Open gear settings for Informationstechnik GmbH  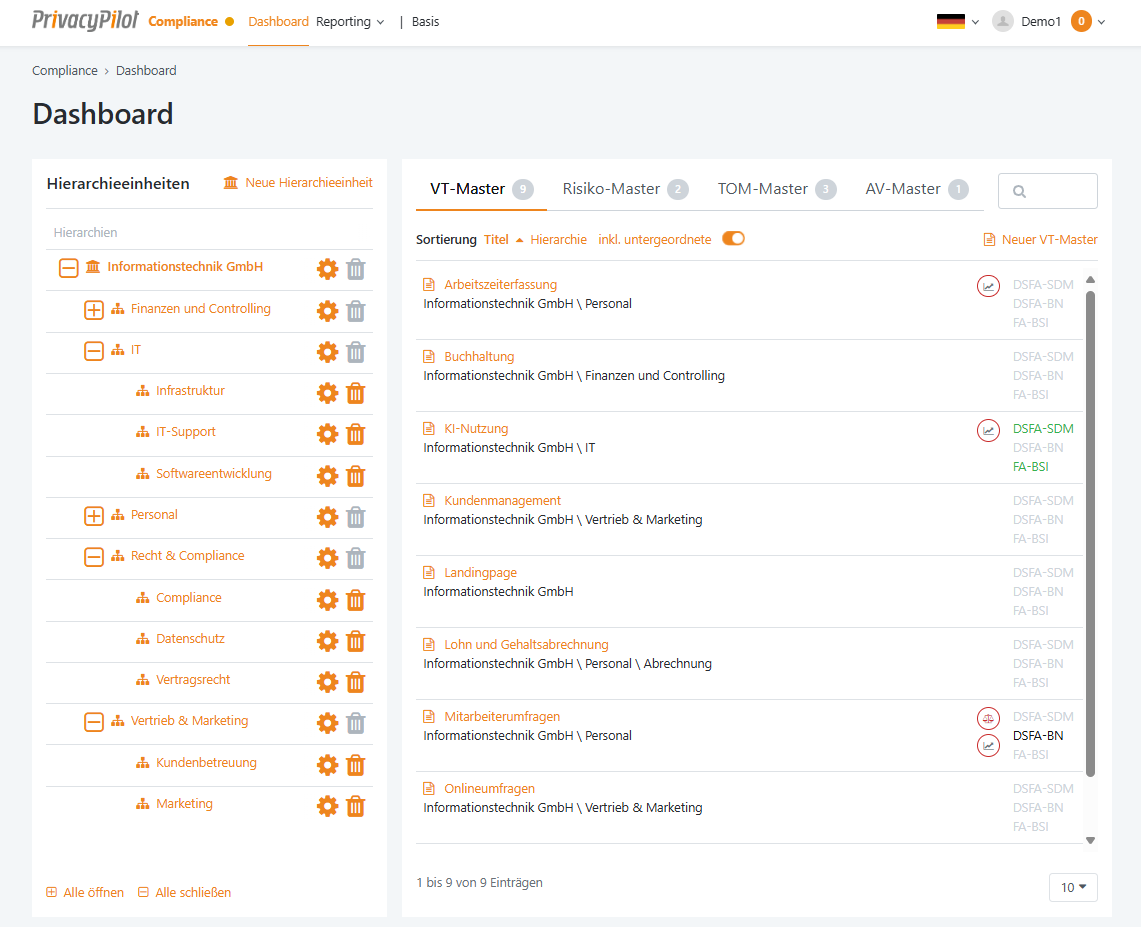327,269
